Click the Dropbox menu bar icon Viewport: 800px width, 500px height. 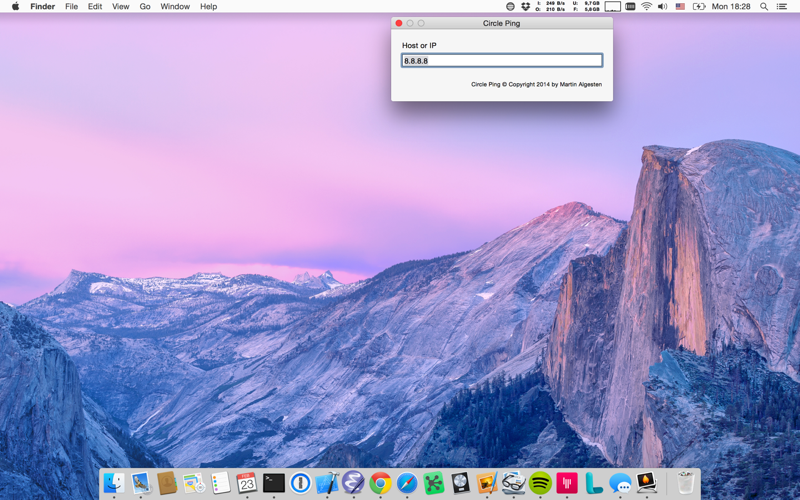tap(526, 7)
